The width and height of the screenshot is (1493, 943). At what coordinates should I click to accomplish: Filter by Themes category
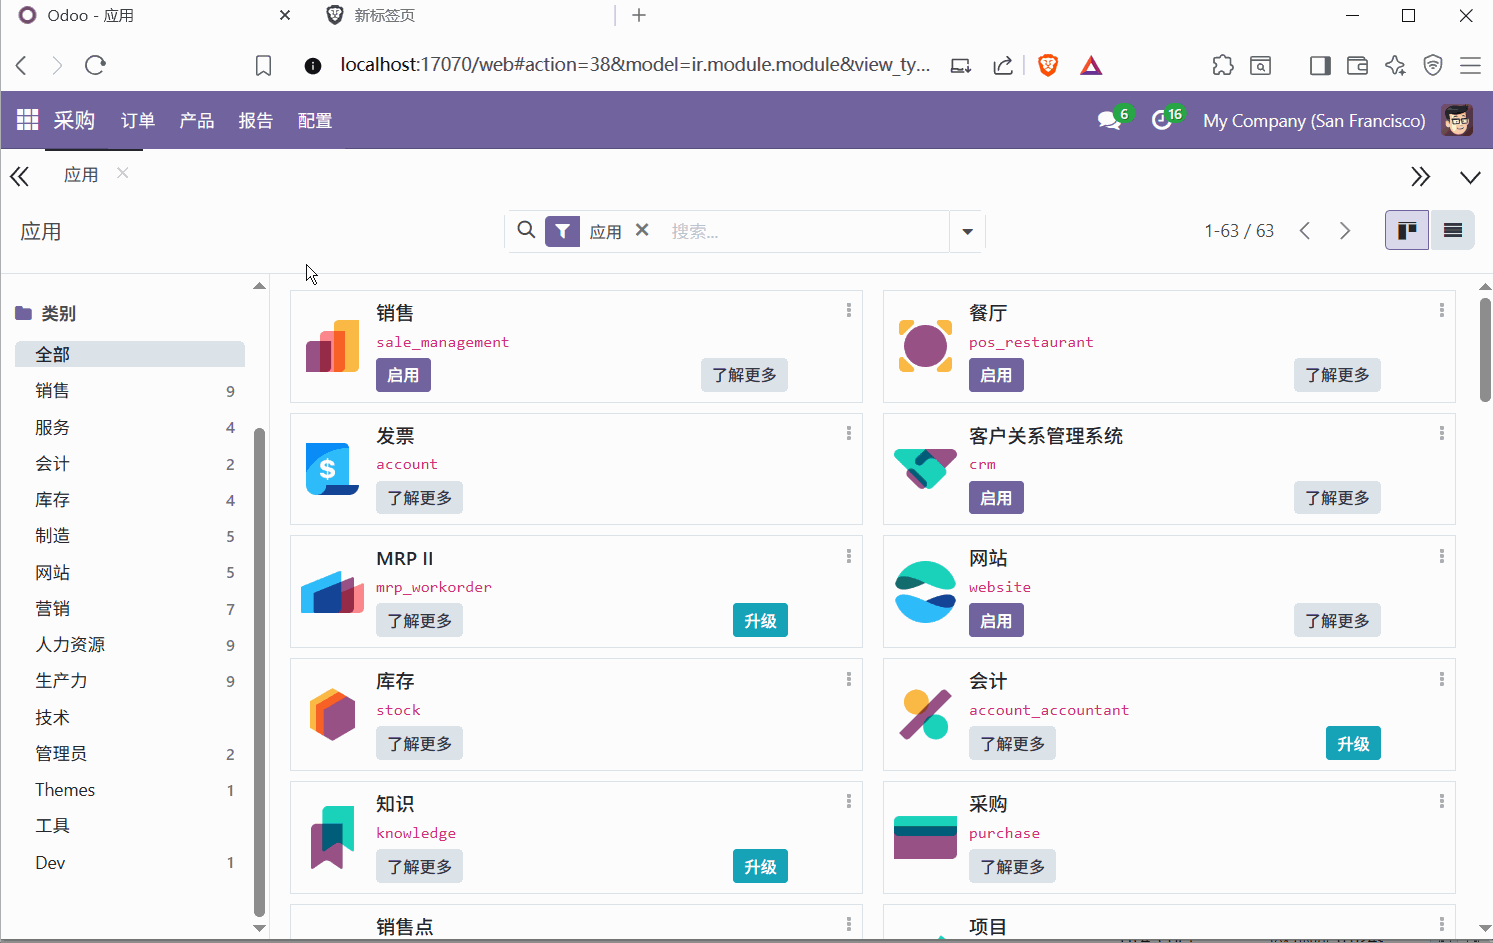pyautogui.click(x=130, y=790)
